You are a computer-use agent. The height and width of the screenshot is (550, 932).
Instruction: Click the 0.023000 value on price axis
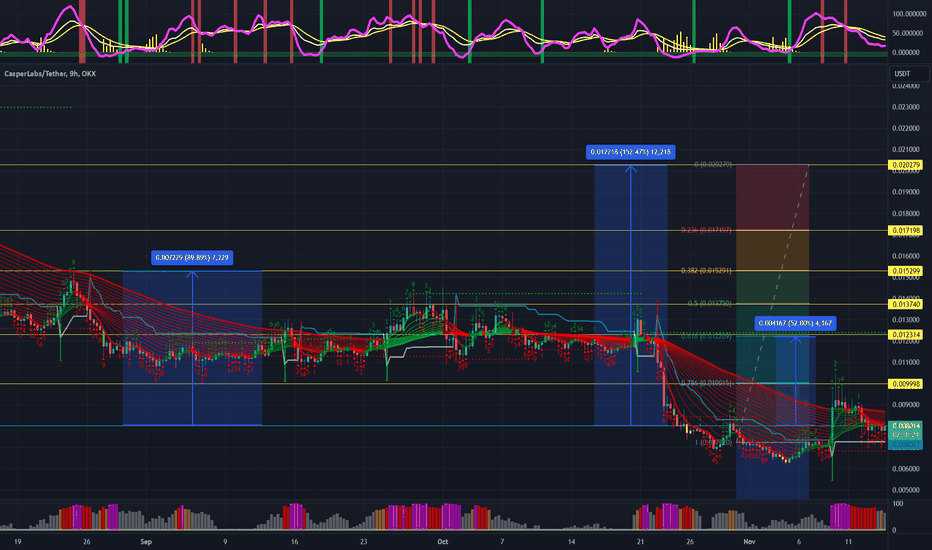(x=906, y=107)
